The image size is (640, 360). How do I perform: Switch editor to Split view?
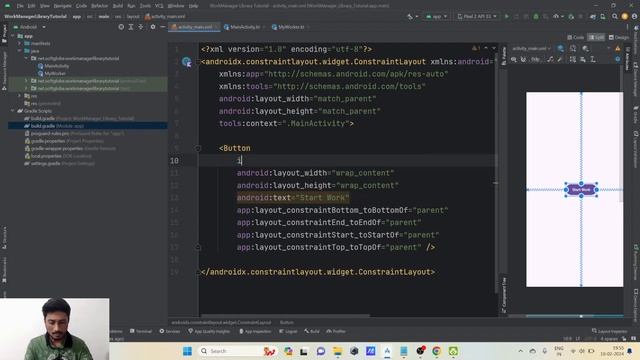(x=596, y=37)
